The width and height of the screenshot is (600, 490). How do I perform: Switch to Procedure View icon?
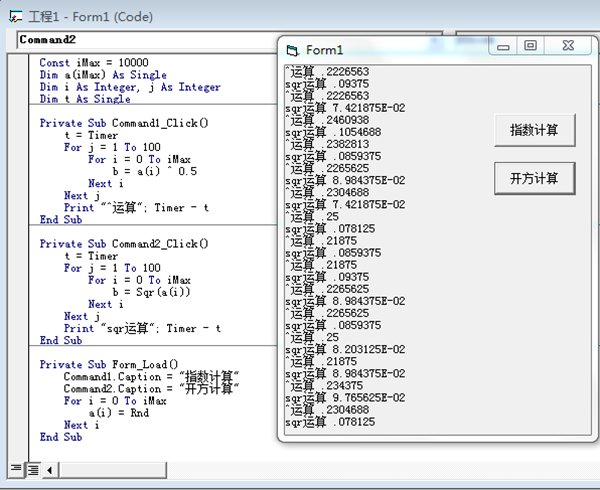pyautogui.click(x=16, y=469)
